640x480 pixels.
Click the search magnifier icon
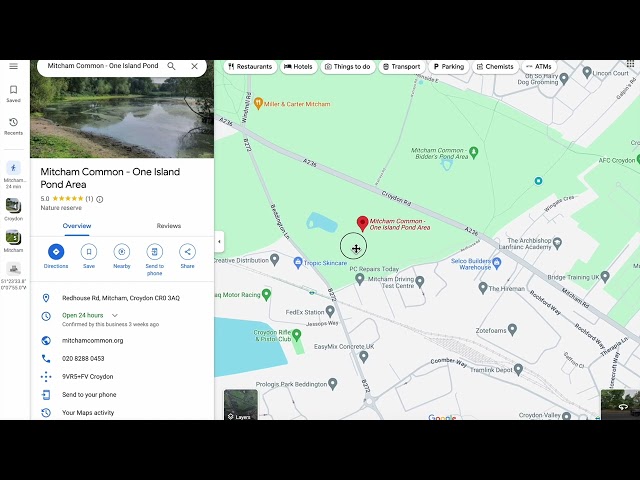pyautogui.click(x=171, y=66)
